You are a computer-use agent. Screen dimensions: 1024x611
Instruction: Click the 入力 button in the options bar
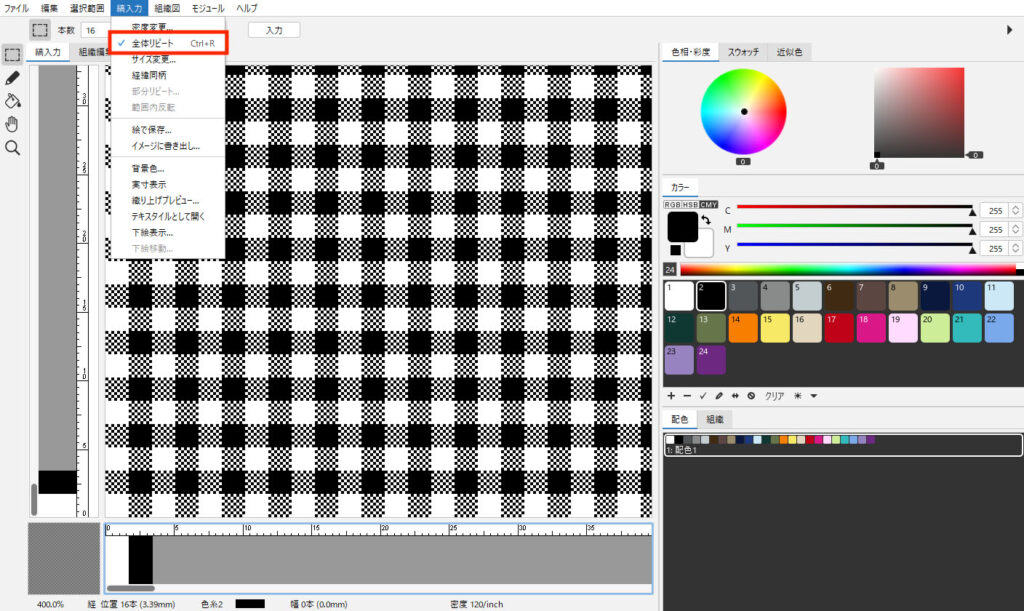click(x=274, y=30)
